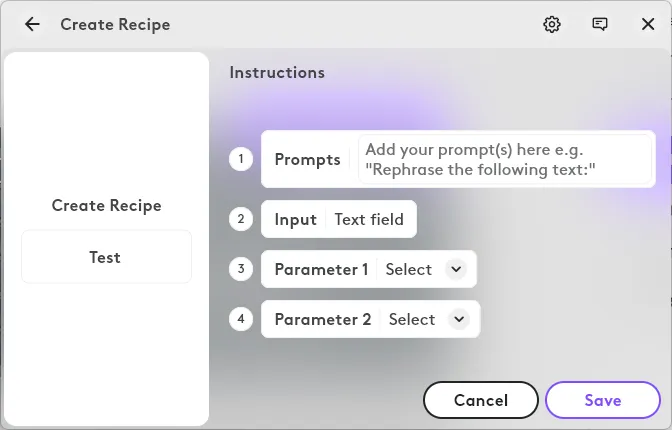672x430 pixels.
Task: Click the Input Text field
Action: [x=369, y=219]
